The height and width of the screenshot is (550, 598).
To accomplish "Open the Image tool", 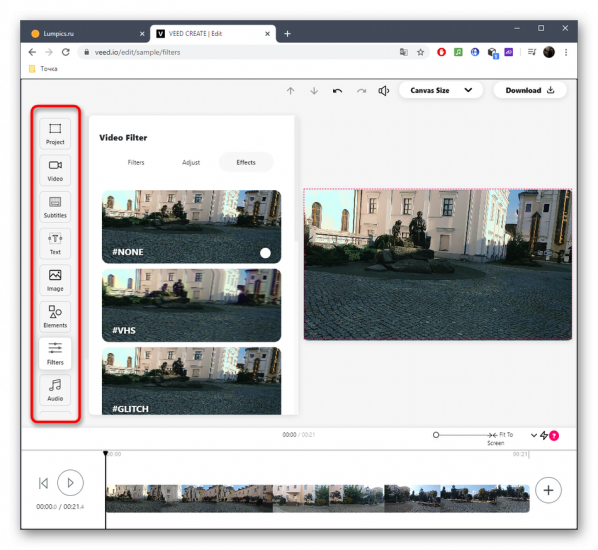I will coord(55,280).
